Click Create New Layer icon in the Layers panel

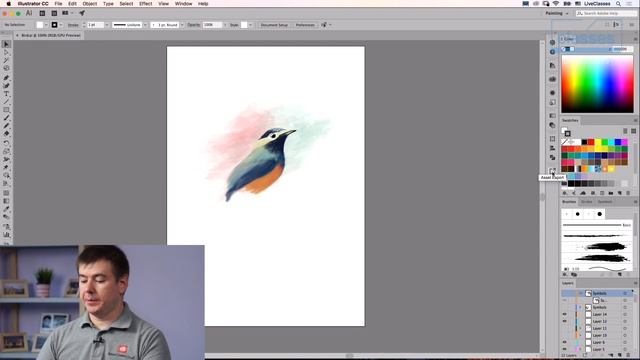click(620, 356)
